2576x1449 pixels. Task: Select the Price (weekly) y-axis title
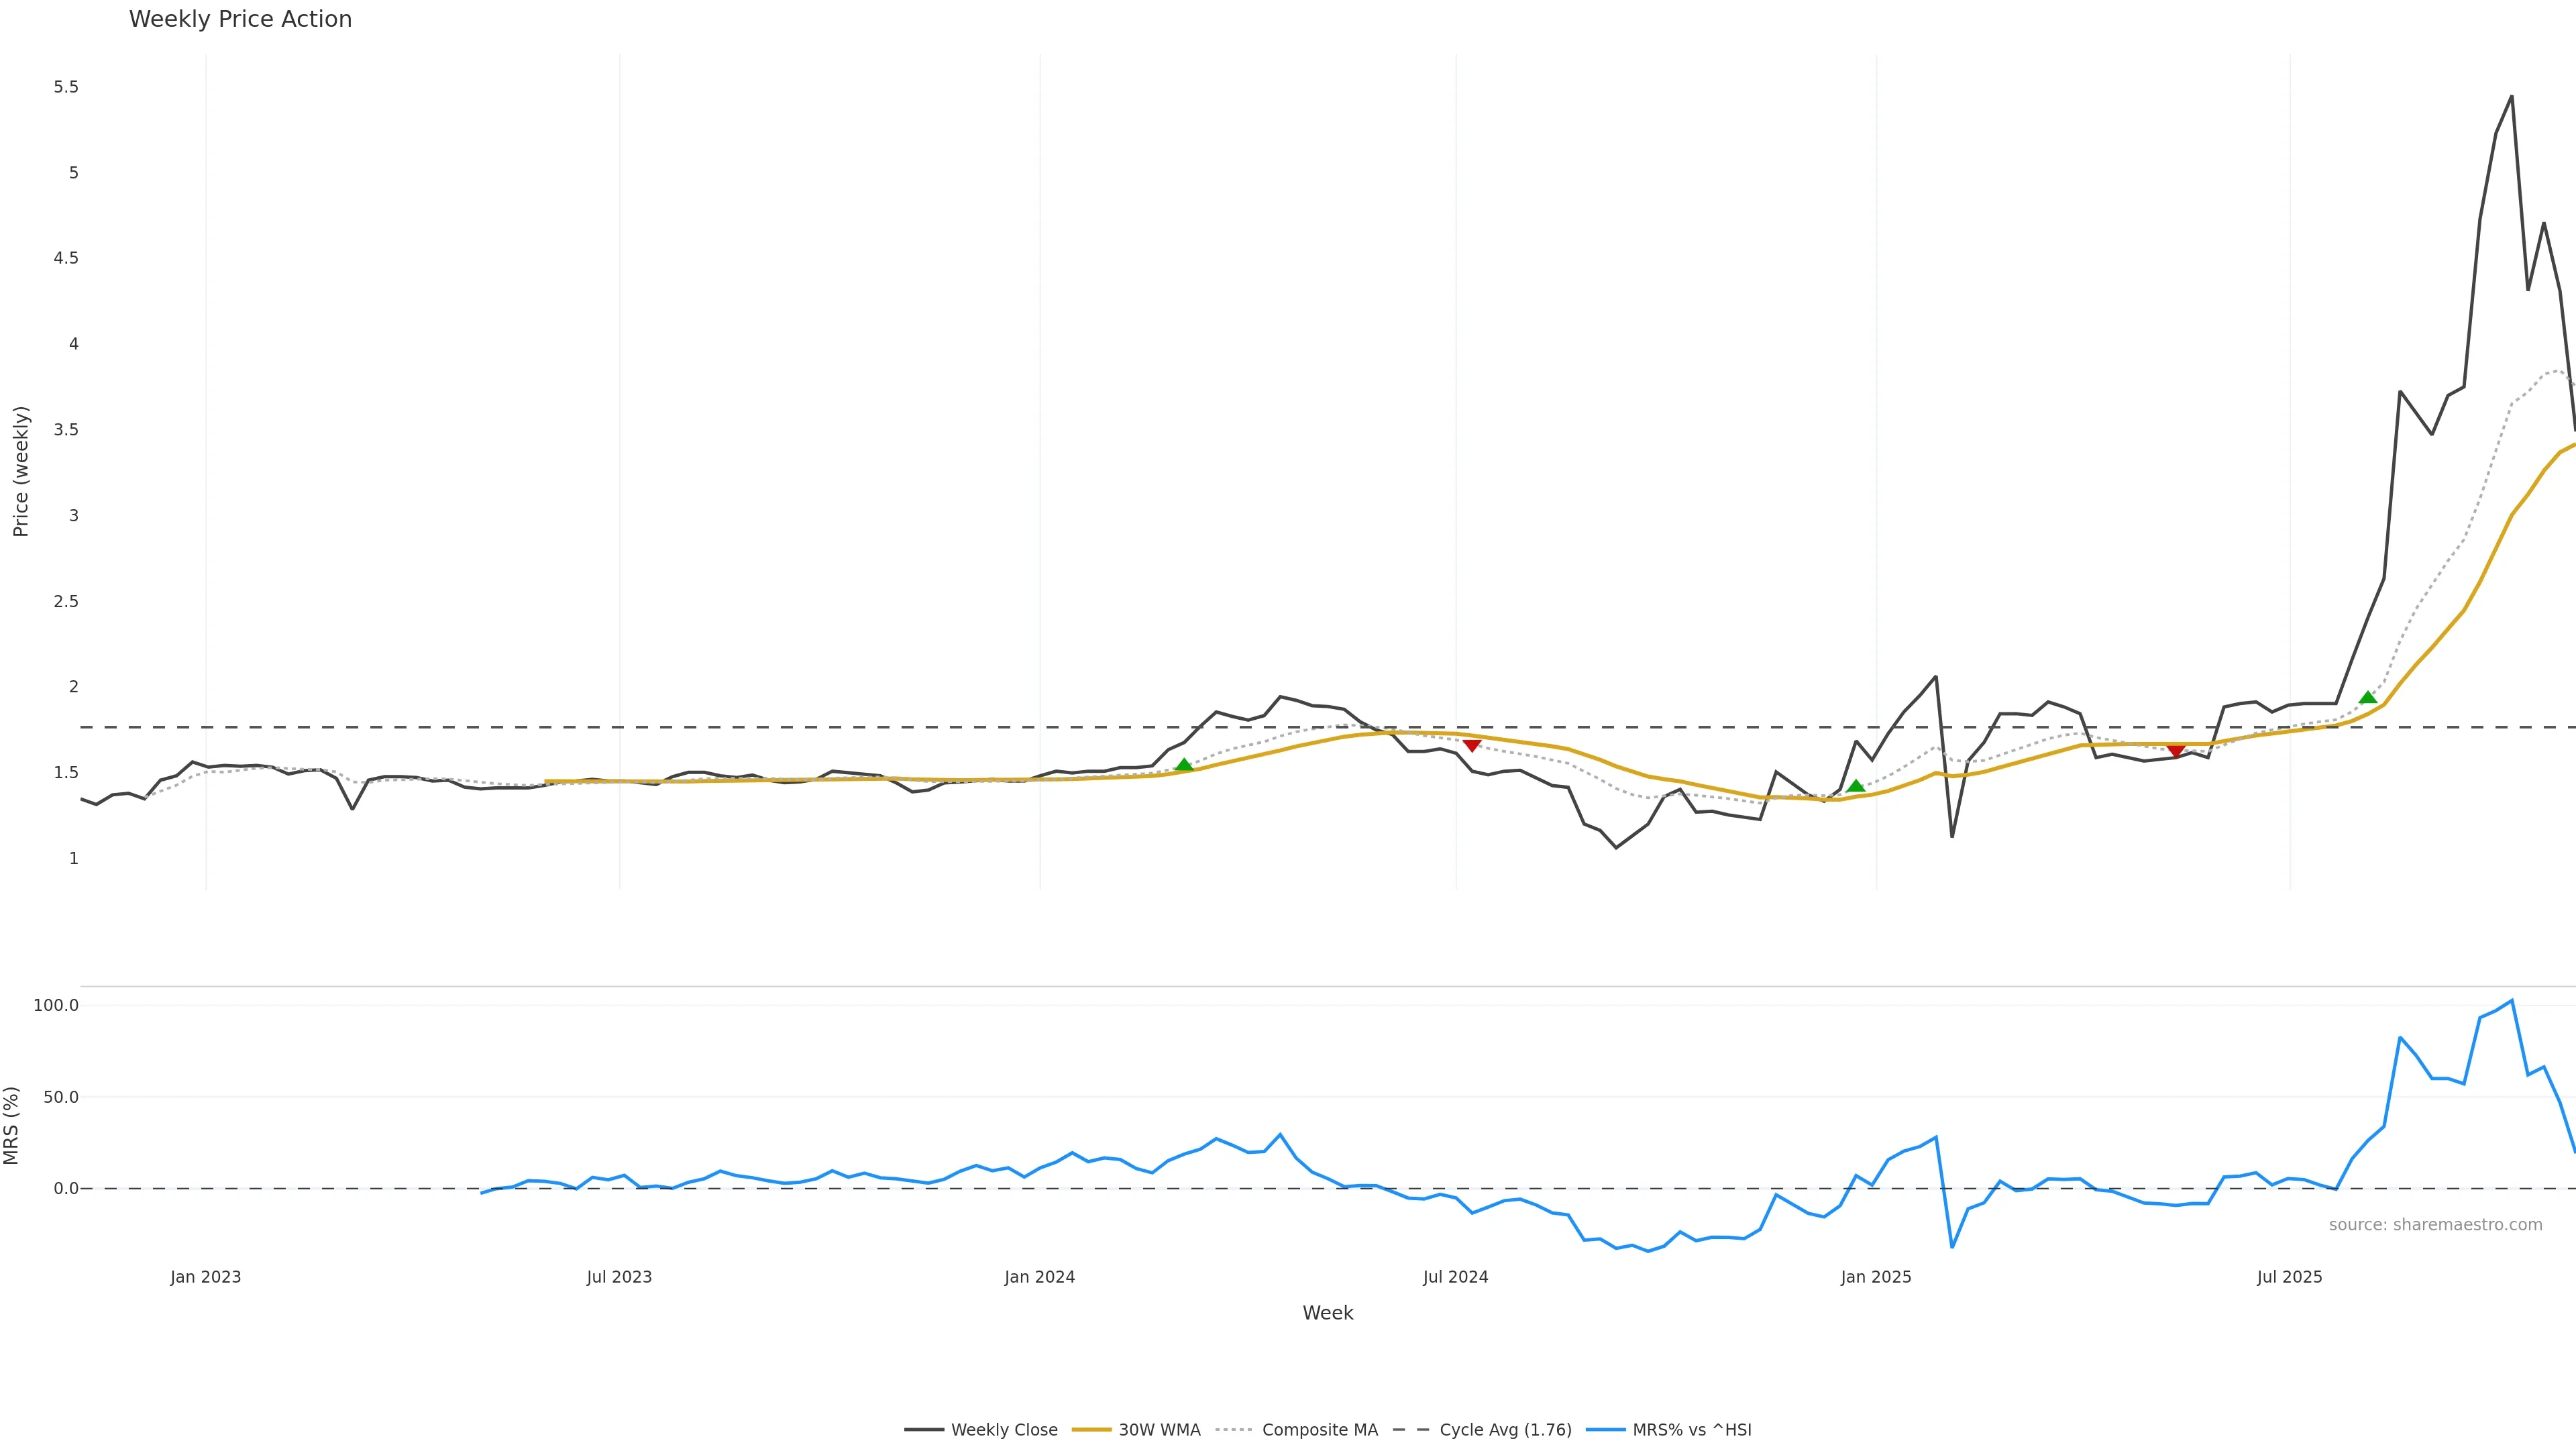click(21, 471)
